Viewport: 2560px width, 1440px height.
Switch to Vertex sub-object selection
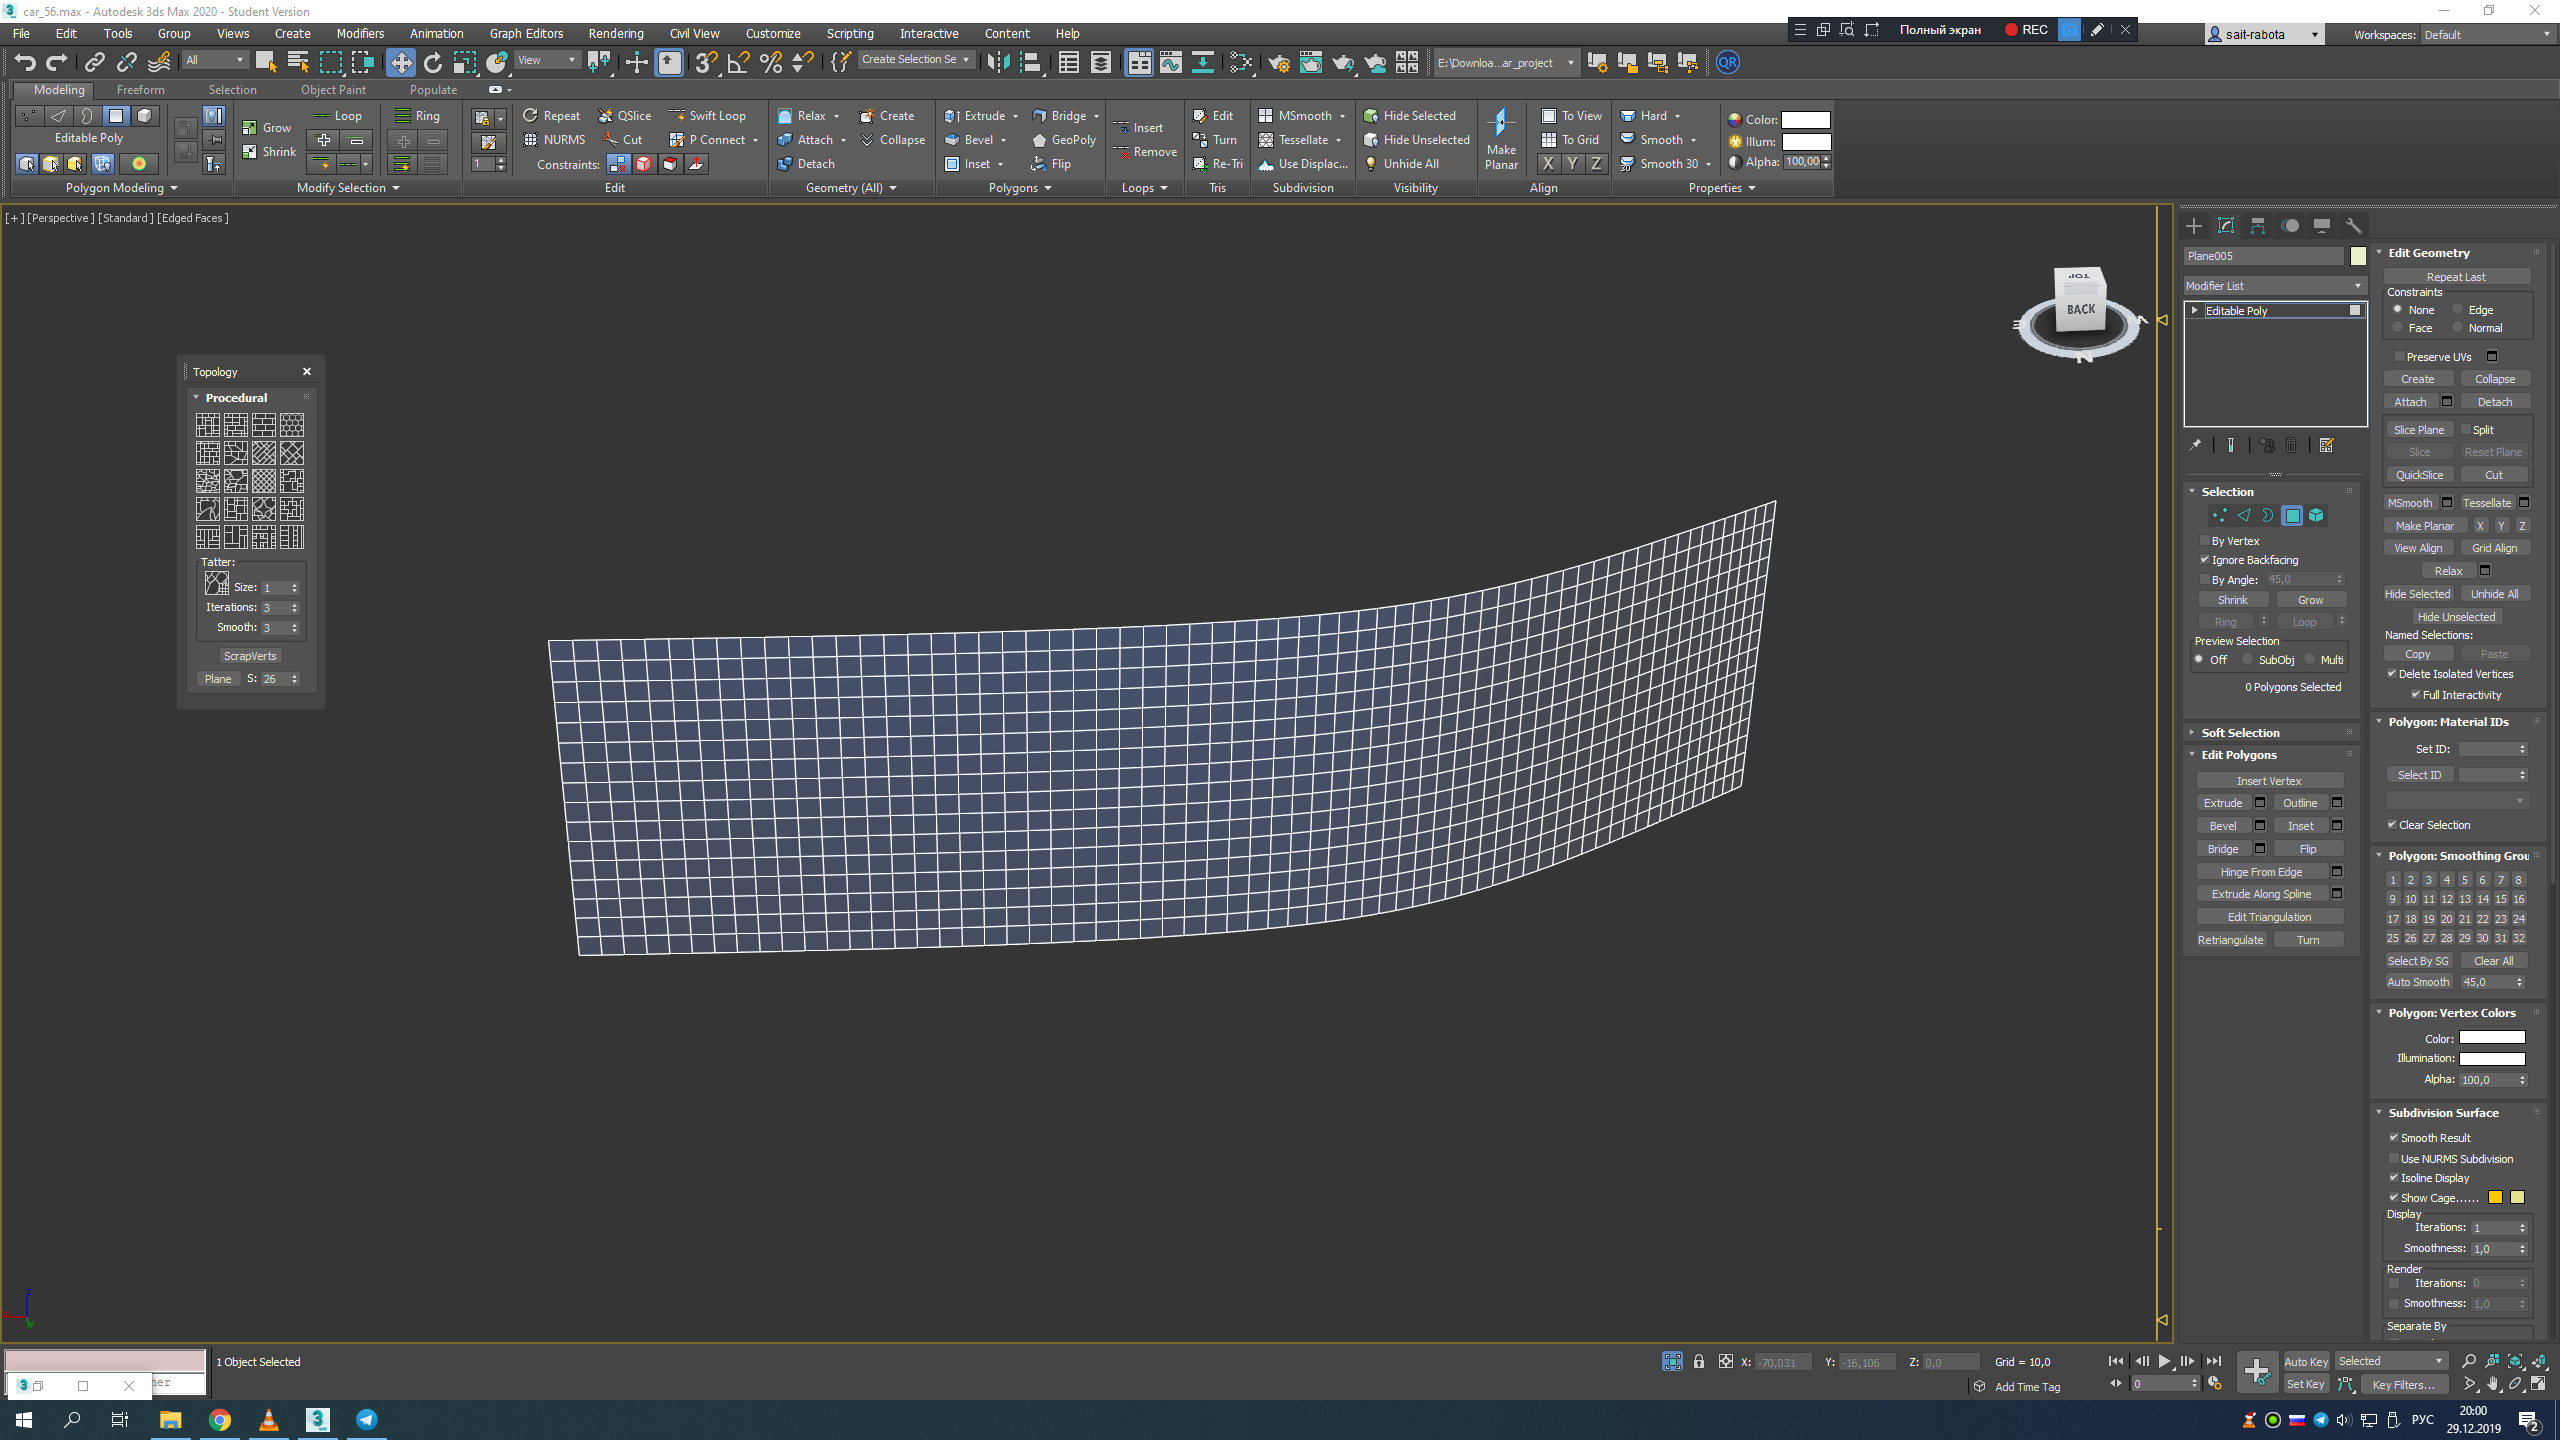[2219, 516]
